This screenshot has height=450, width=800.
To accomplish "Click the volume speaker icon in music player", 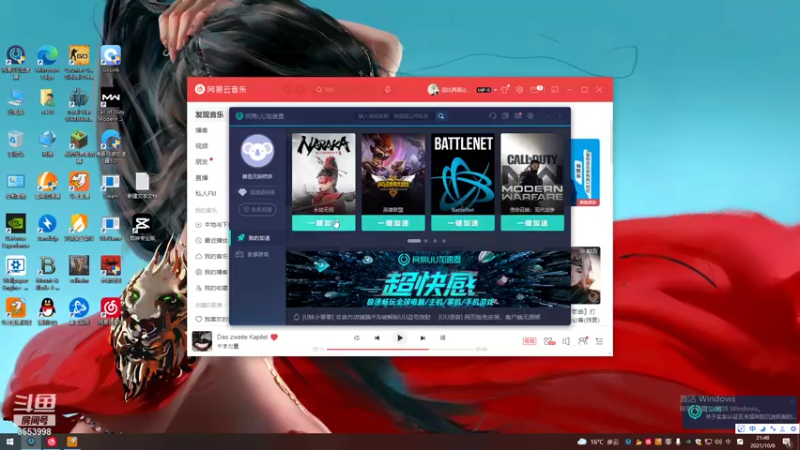I will (566, 341).
